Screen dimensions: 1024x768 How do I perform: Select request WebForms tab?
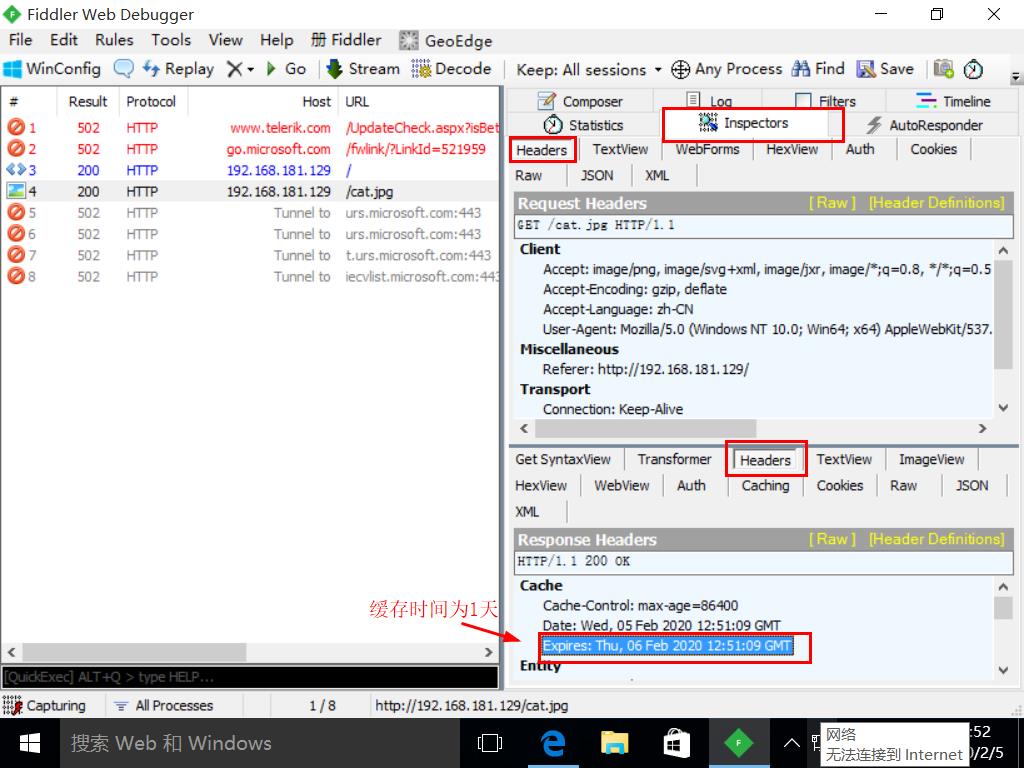coord(707,149)
